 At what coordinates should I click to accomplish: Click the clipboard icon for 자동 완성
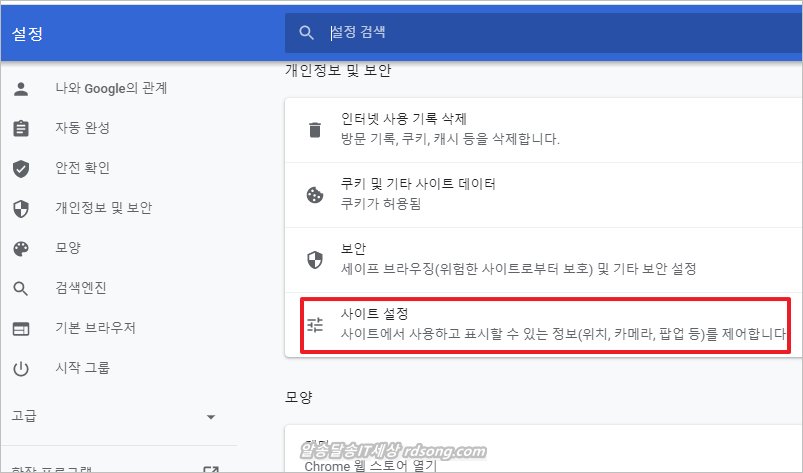pyautogui.click(x=21, y=128)
